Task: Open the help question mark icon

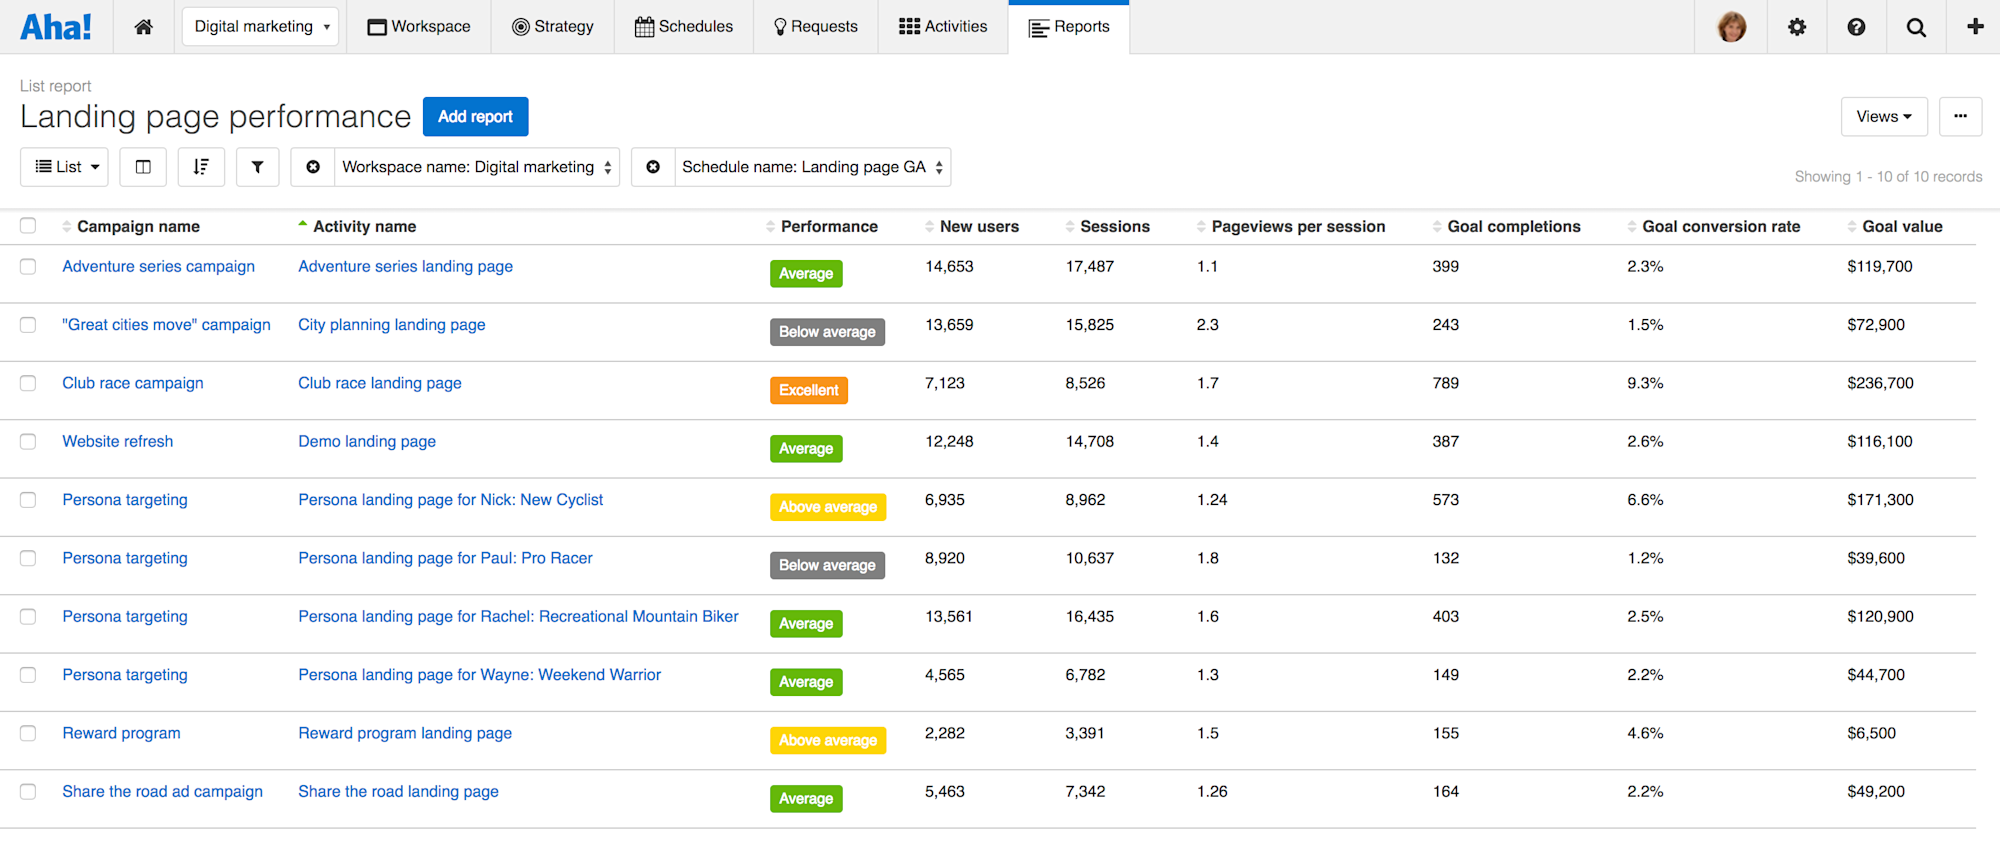Action: [1856, 27]
